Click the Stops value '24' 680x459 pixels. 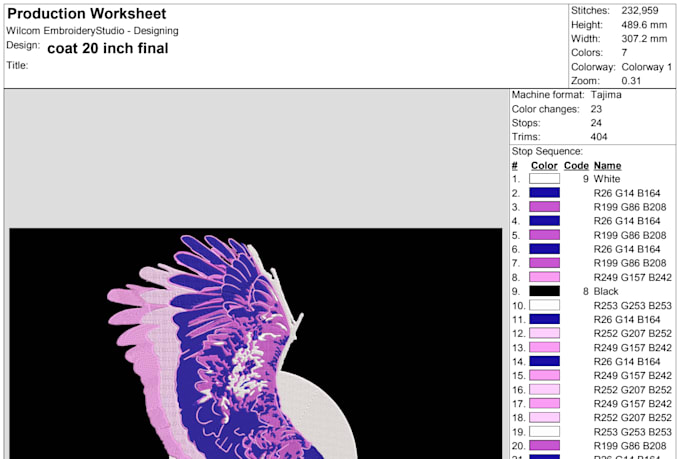(596, 123)
